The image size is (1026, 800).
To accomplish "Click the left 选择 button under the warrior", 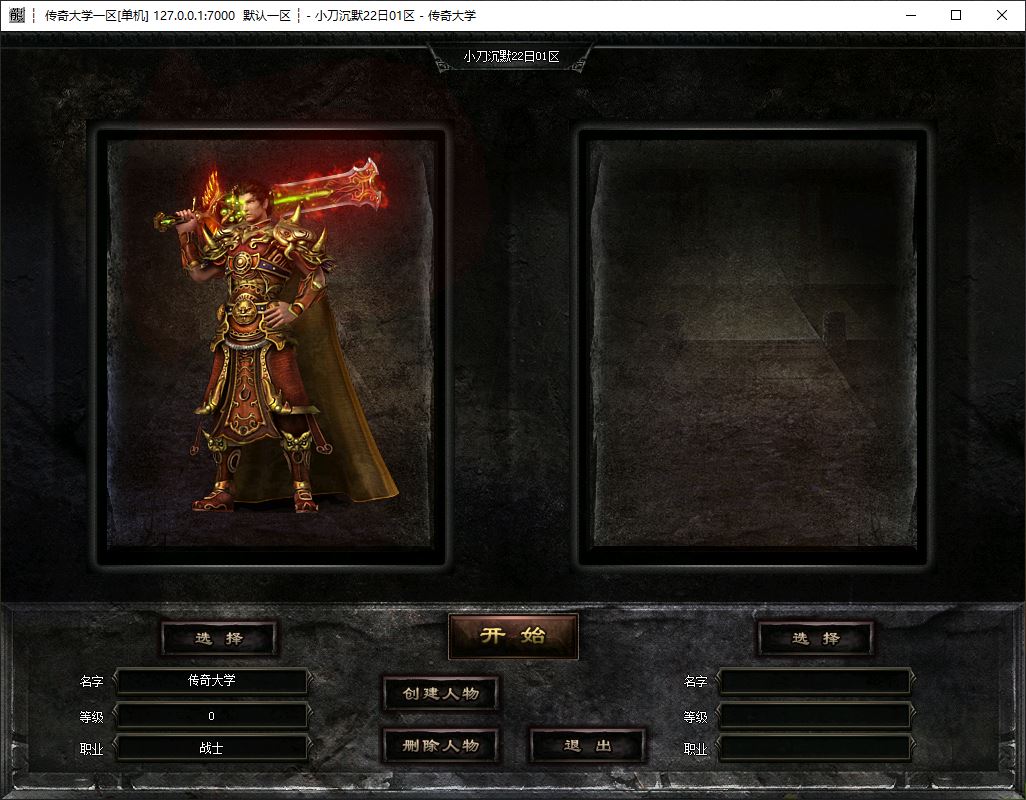I will 219,638.
